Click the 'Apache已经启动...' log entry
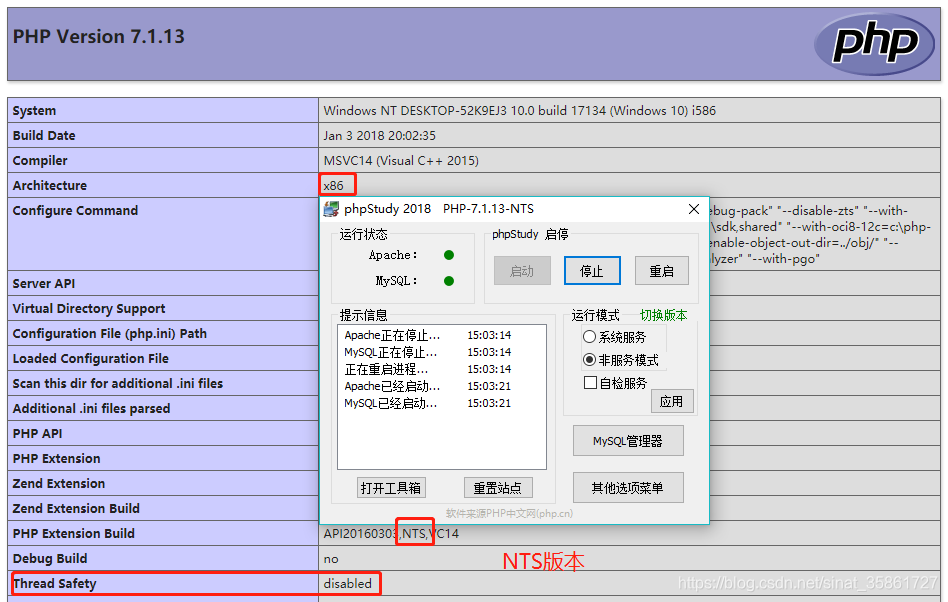Viewport: 948px width, 602px height. click(392, 386)
